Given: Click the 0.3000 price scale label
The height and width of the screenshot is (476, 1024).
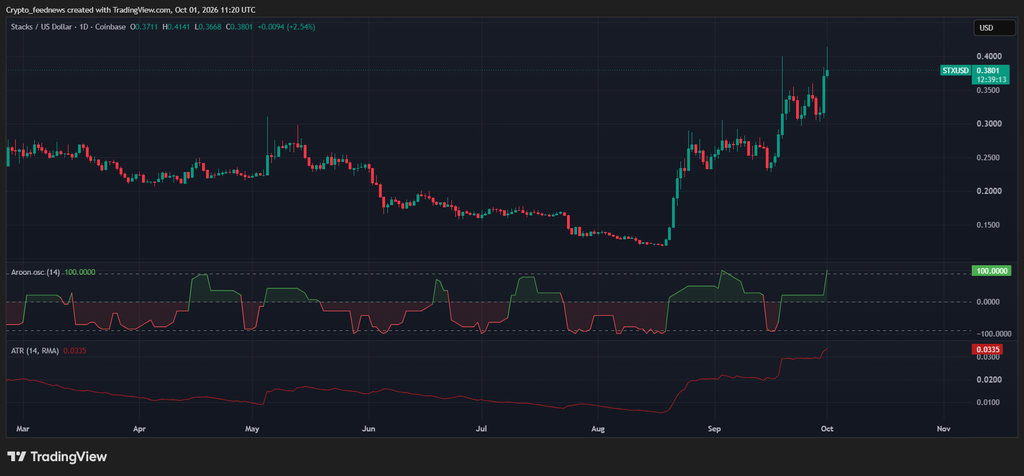Looking at the screenshot, I should coord(987,124).
